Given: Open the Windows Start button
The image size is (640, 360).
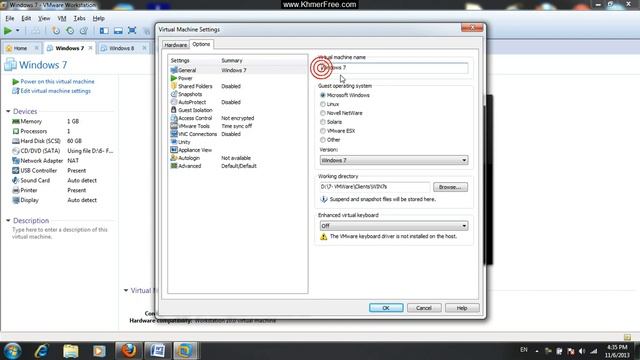Looking at the screenshot, I should click(x=12, y=351).
